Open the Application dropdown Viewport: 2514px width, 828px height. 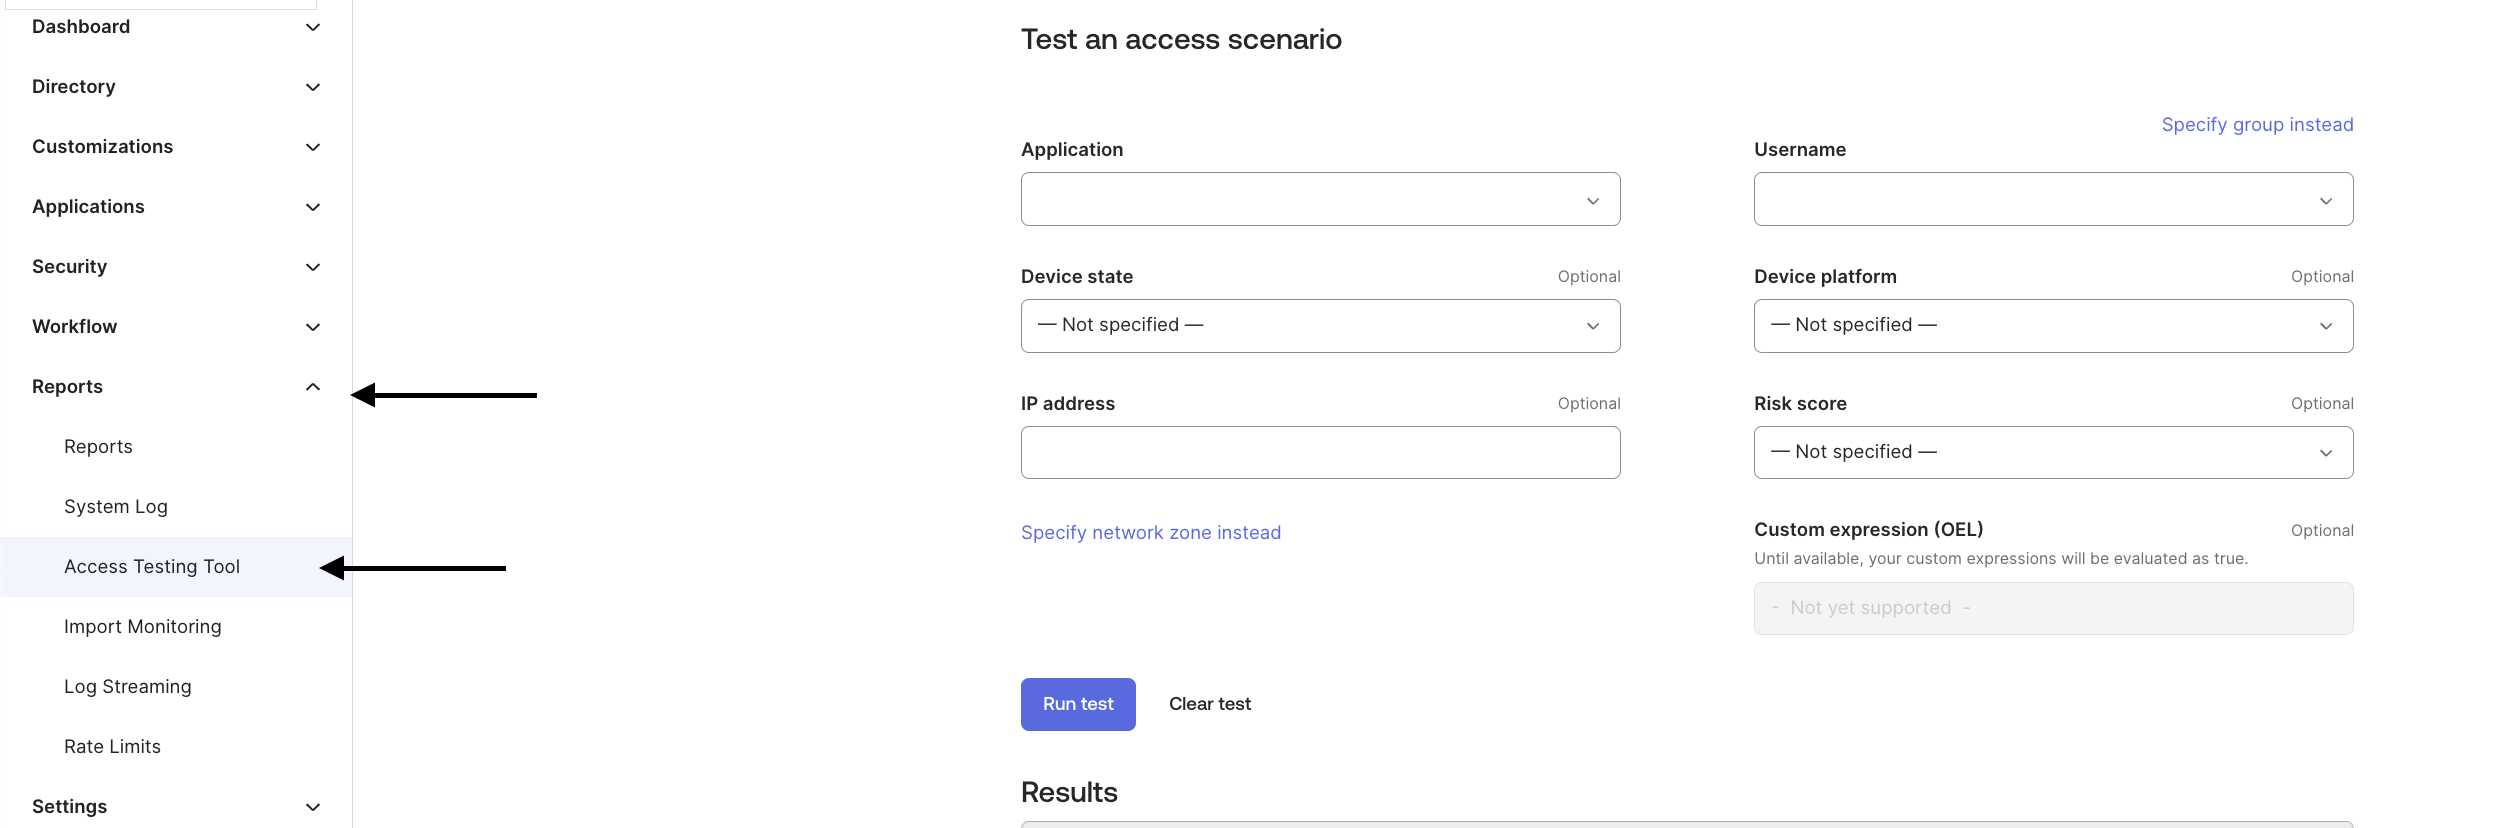(x=1320, y=200)
